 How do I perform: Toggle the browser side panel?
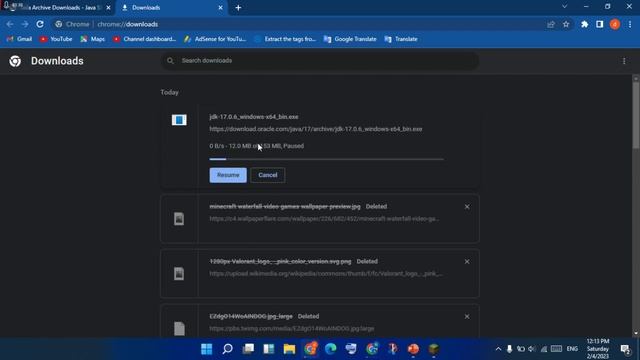(x=600, y=24)
